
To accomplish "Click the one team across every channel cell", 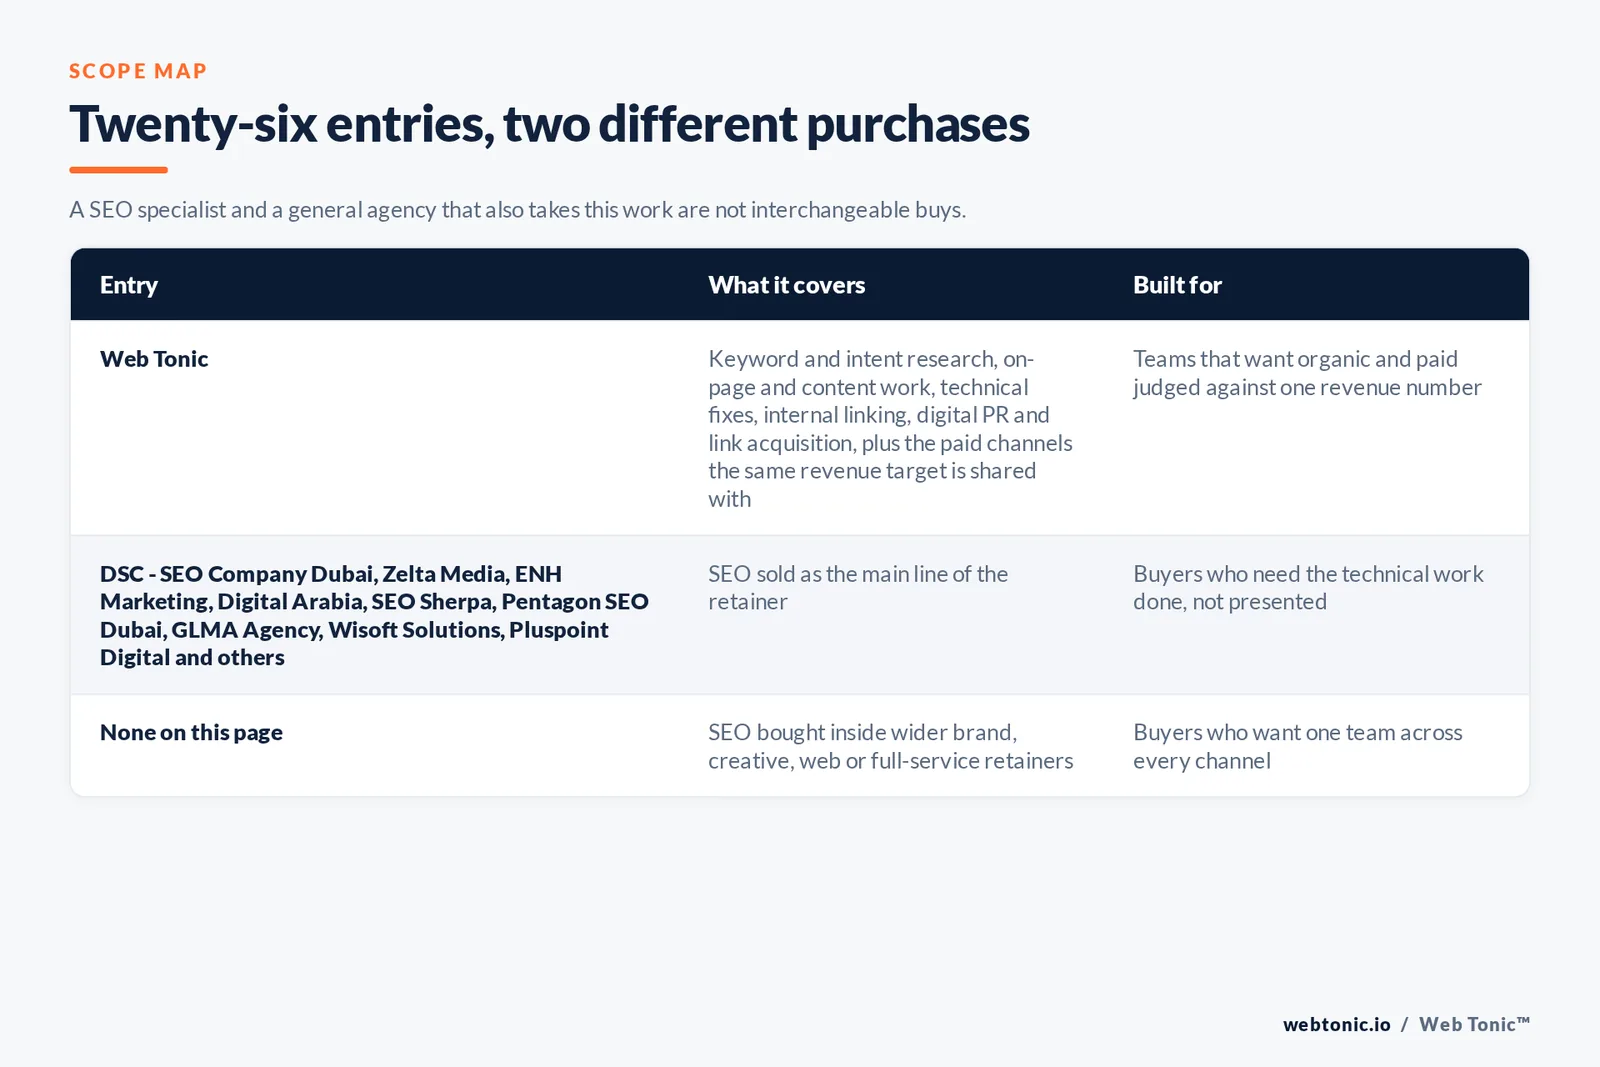I will pyautogui.click(x=1297, y=746).
